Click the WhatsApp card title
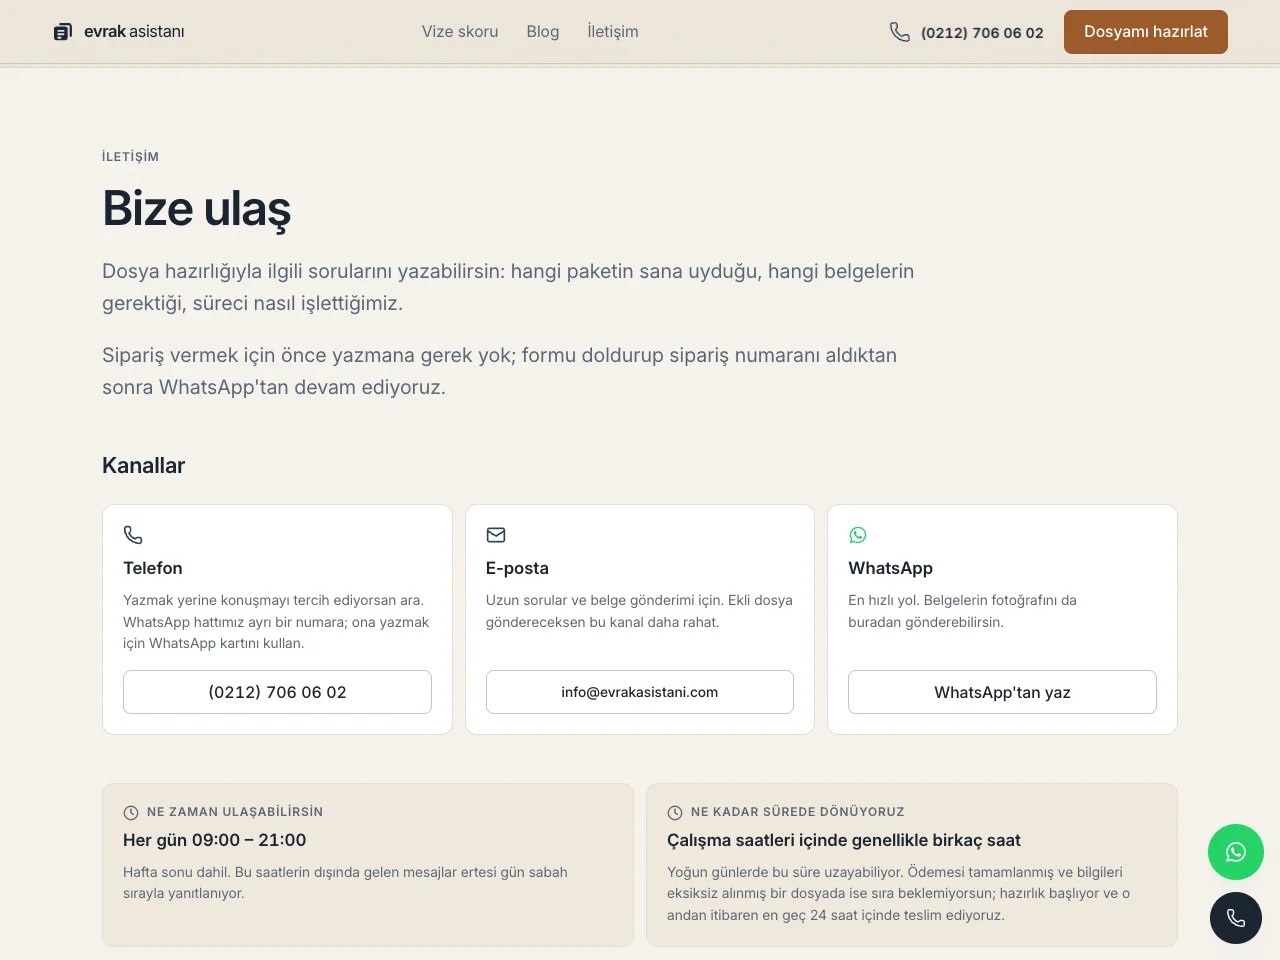The image size is (1280, 960). [x=890, y=568]
